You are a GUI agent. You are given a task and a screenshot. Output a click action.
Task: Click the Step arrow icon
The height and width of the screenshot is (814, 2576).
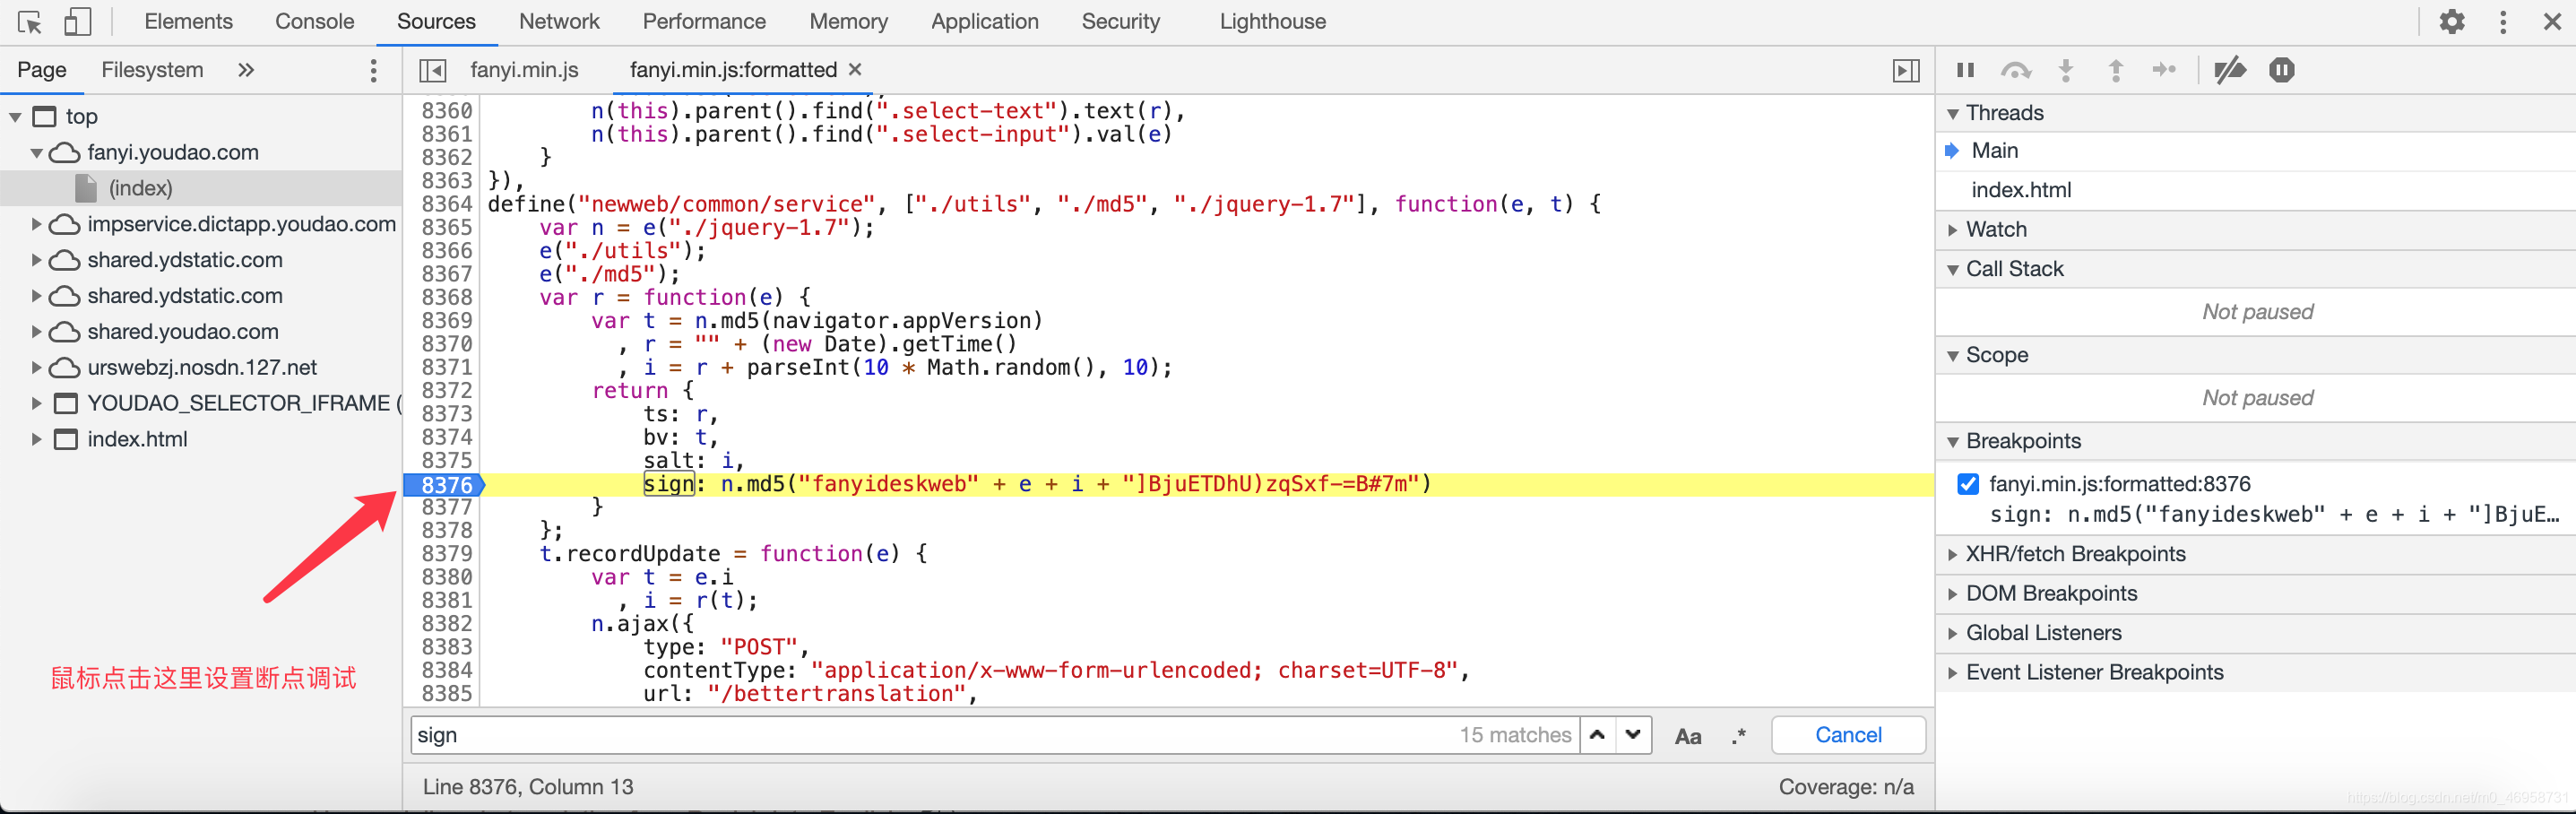[x=2164, y=70]
